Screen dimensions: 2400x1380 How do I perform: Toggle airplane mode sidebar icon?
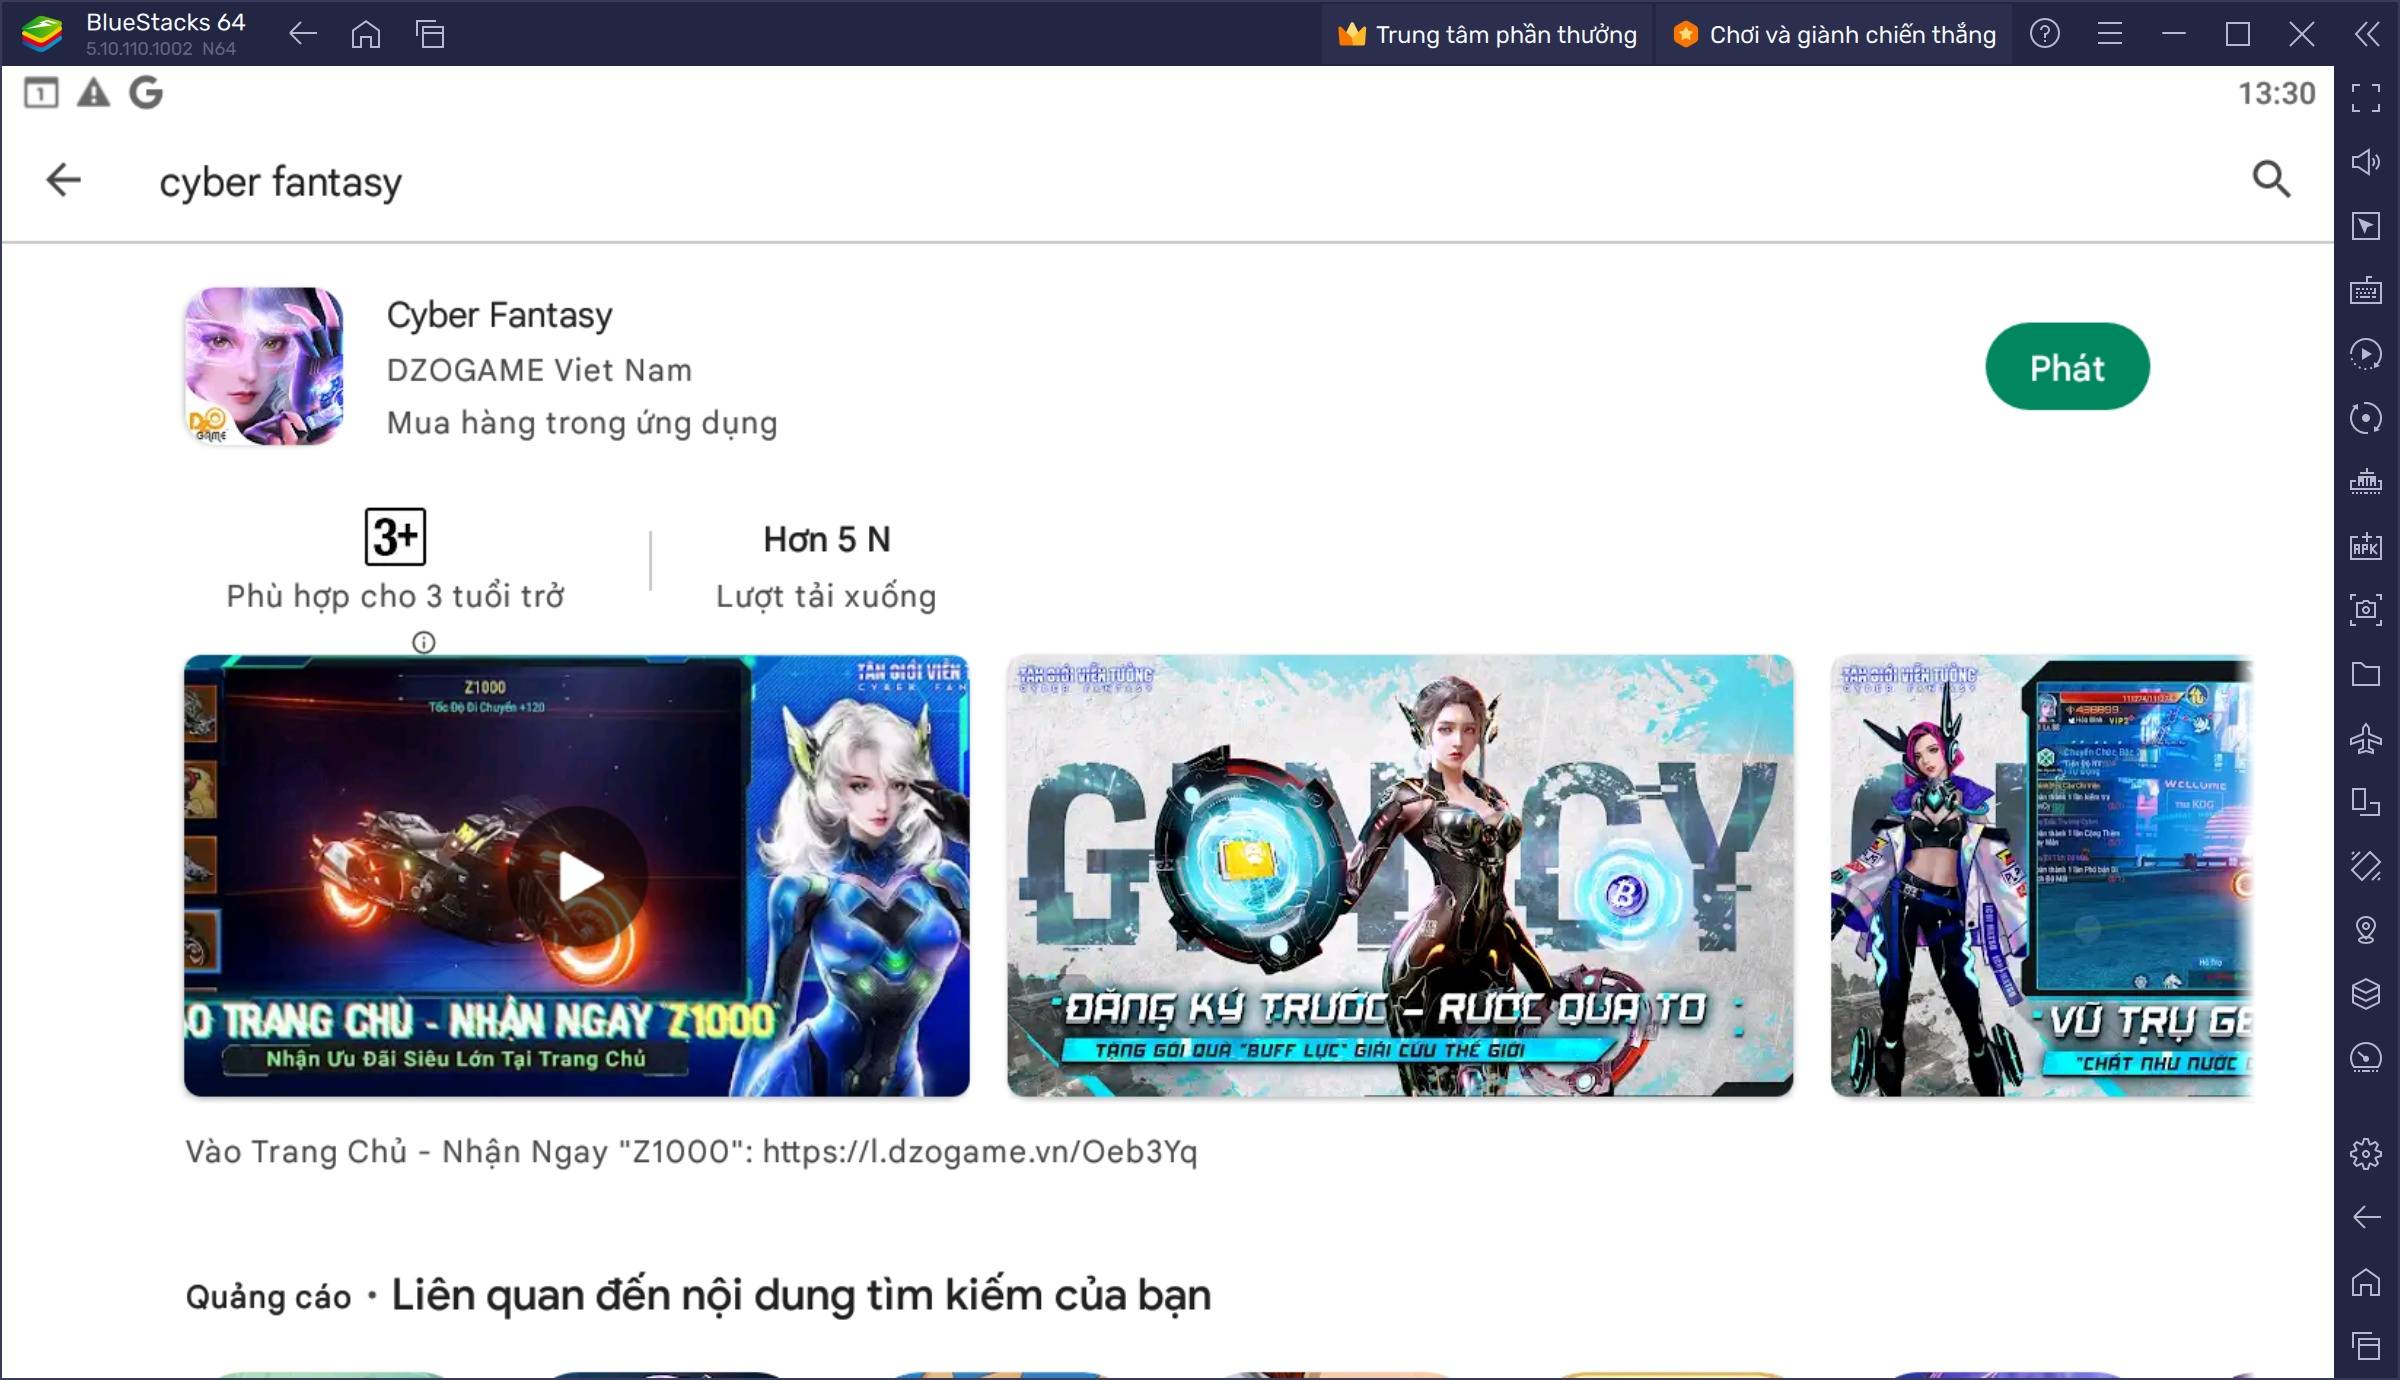[2366, 738]
